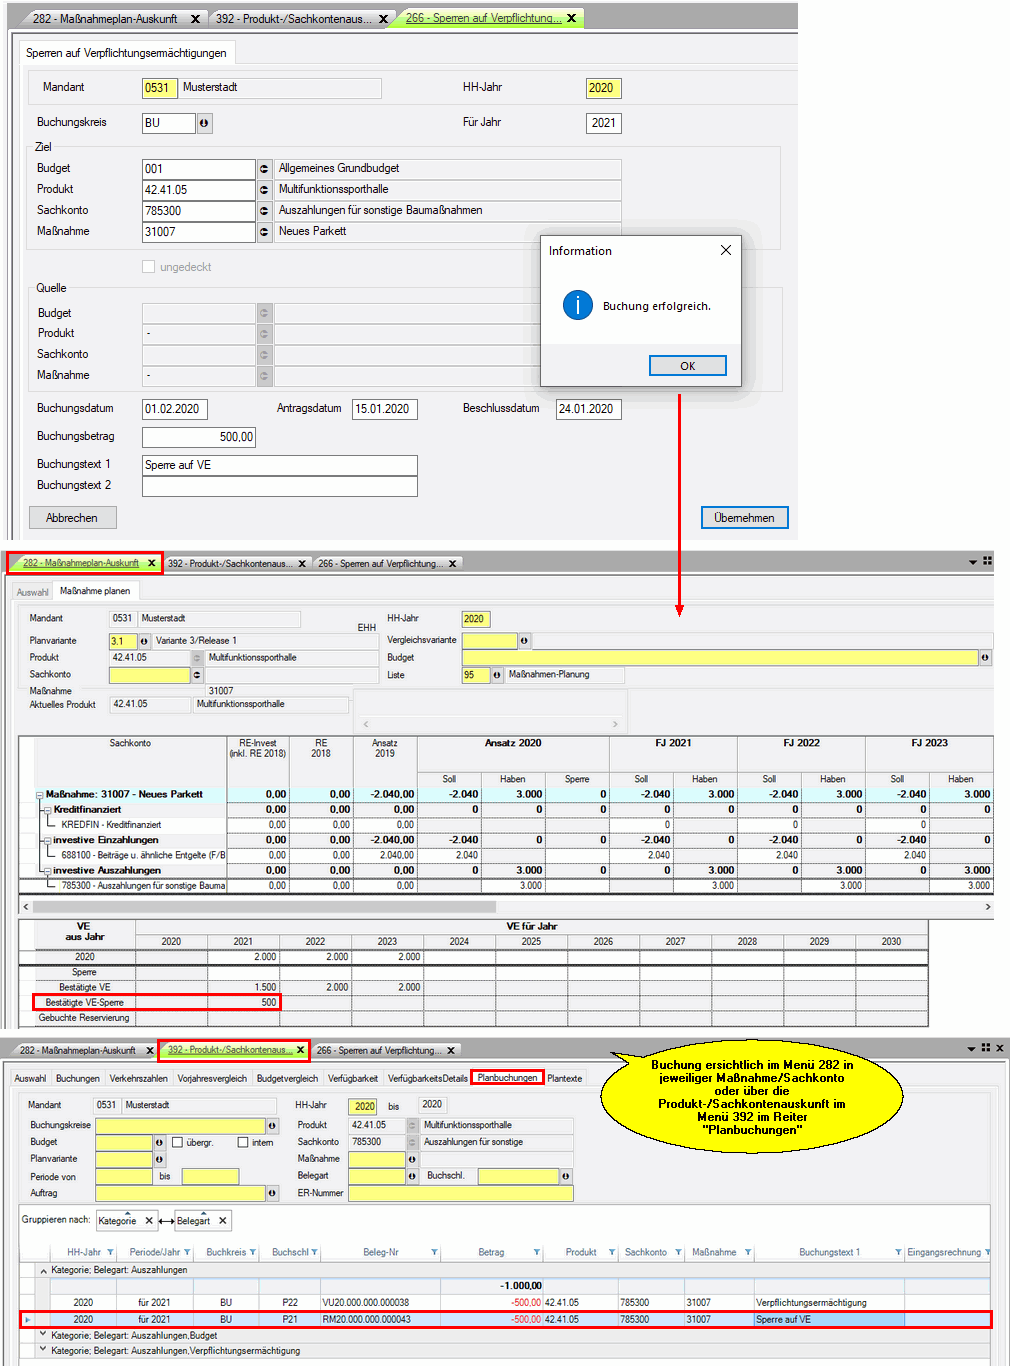Collapse the Maßnahme 31007 - Neues Parkett row
This screenshot has height=1366, width=1010.
pos(40,795)
